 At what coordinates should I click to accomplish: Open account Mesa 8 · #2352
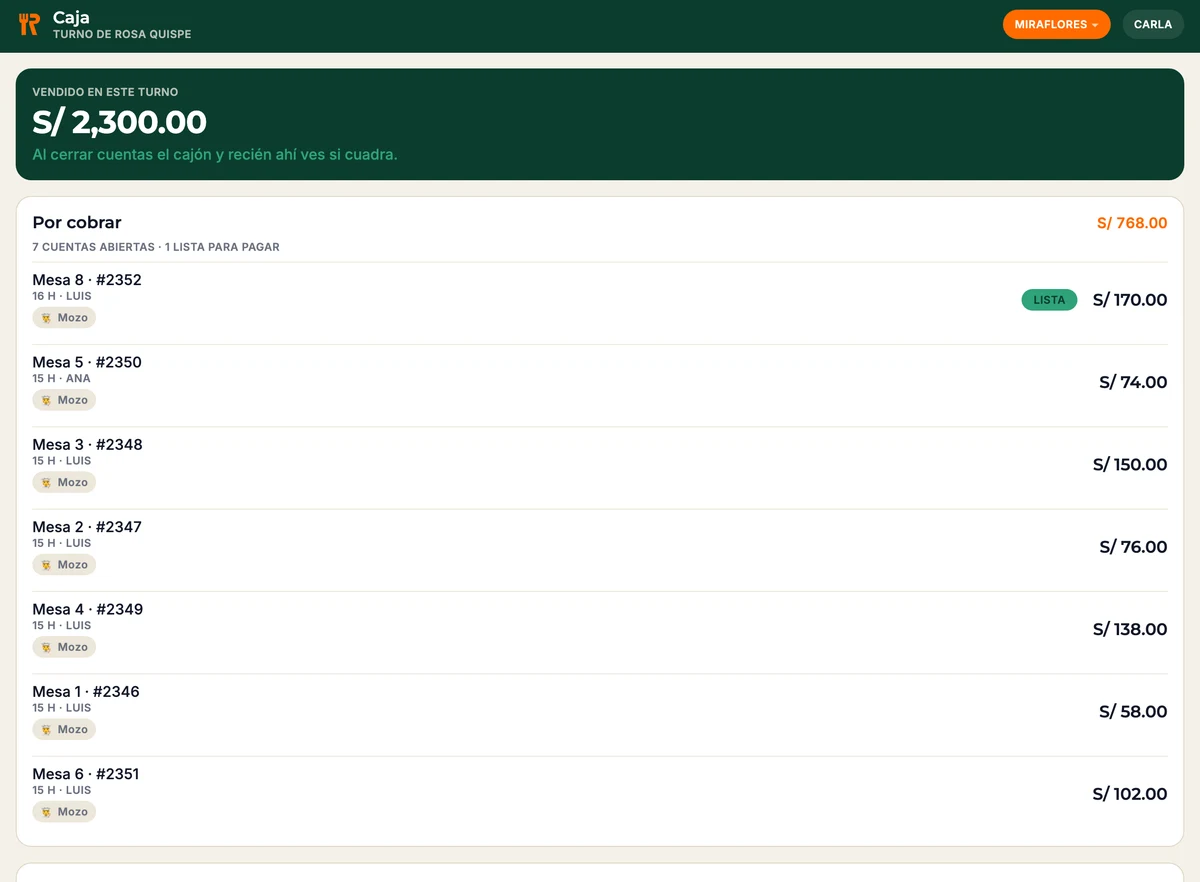click(600, 303)
